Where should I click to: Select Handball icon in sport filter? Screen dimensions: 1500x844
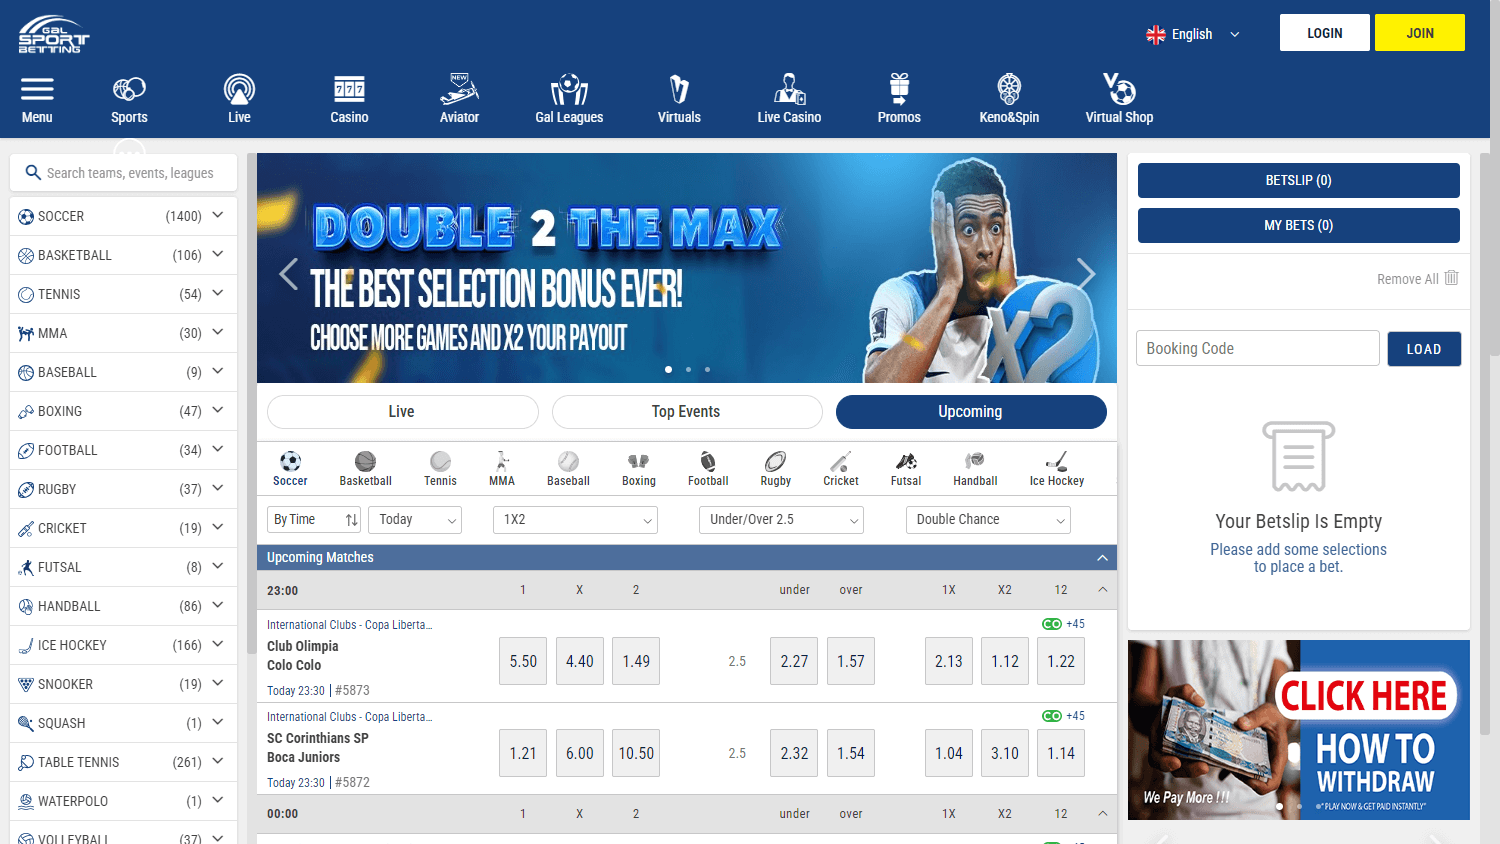[975, 461]
